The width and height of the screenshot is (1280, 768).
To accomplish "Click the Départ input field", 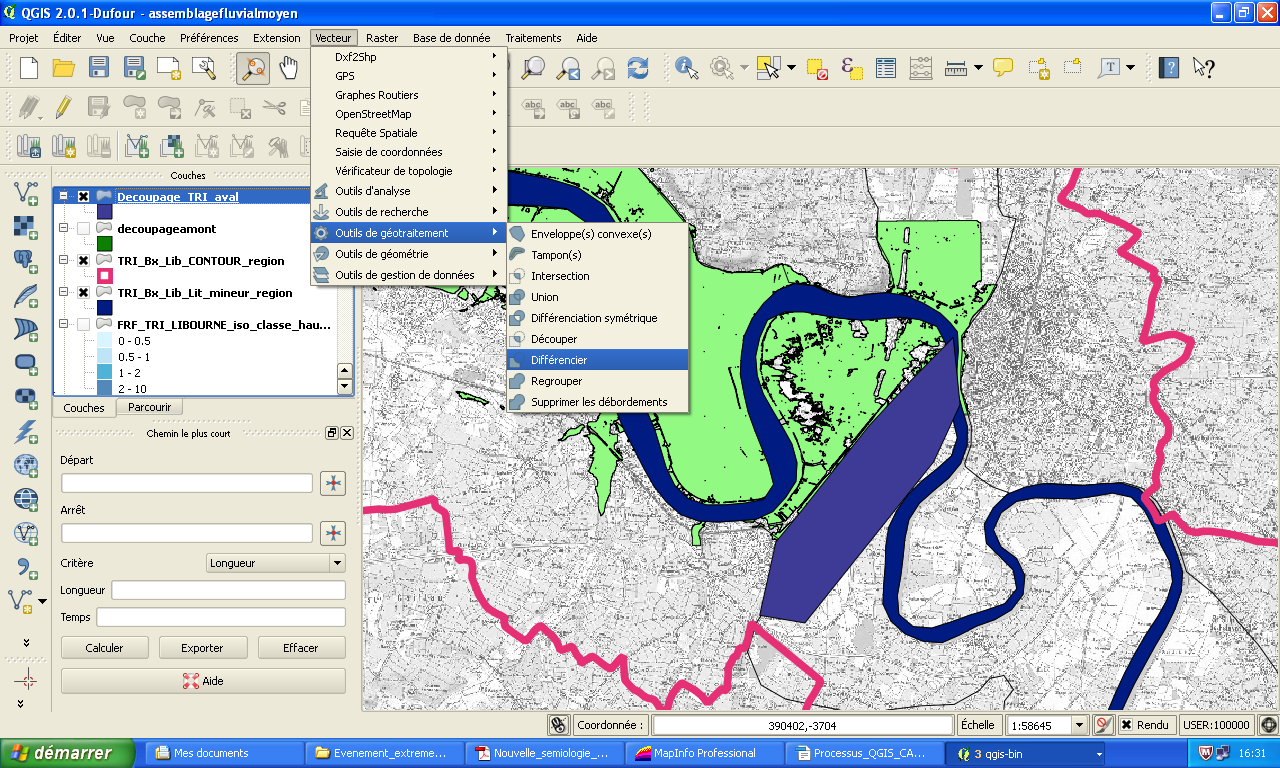I will click(x=187, y=483).
